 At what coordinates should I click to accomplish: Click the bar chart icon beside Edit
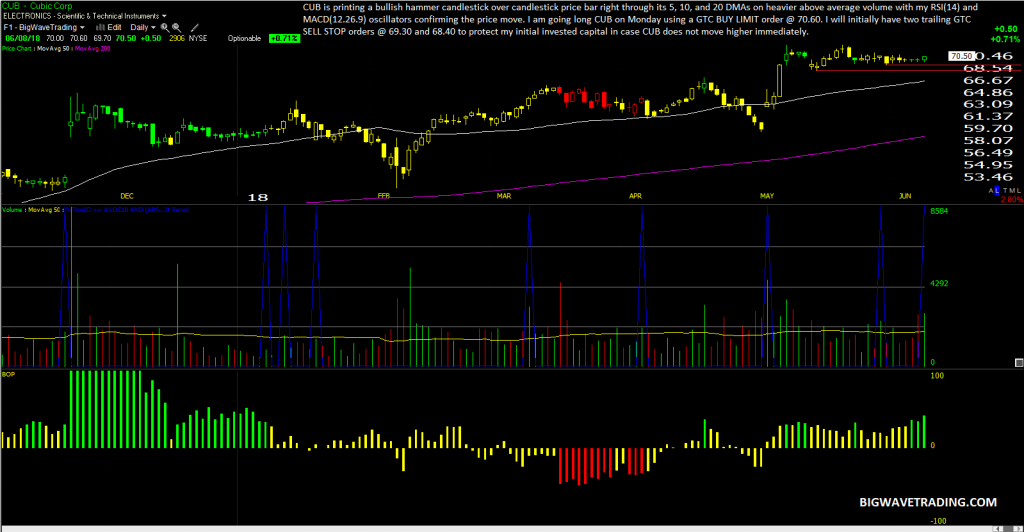click(x=100, y=27)
